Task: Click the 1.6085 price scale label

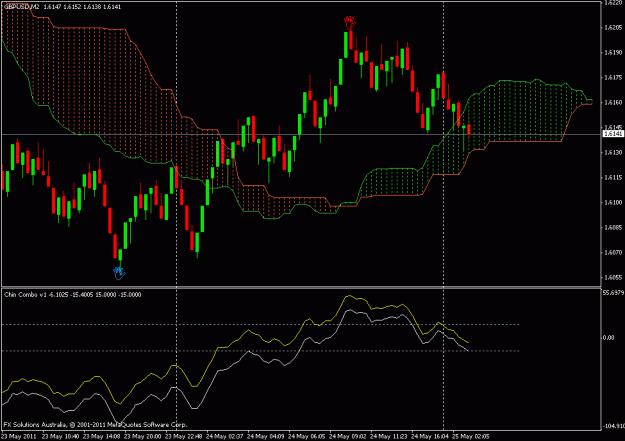Action: (x=613, y=228)
